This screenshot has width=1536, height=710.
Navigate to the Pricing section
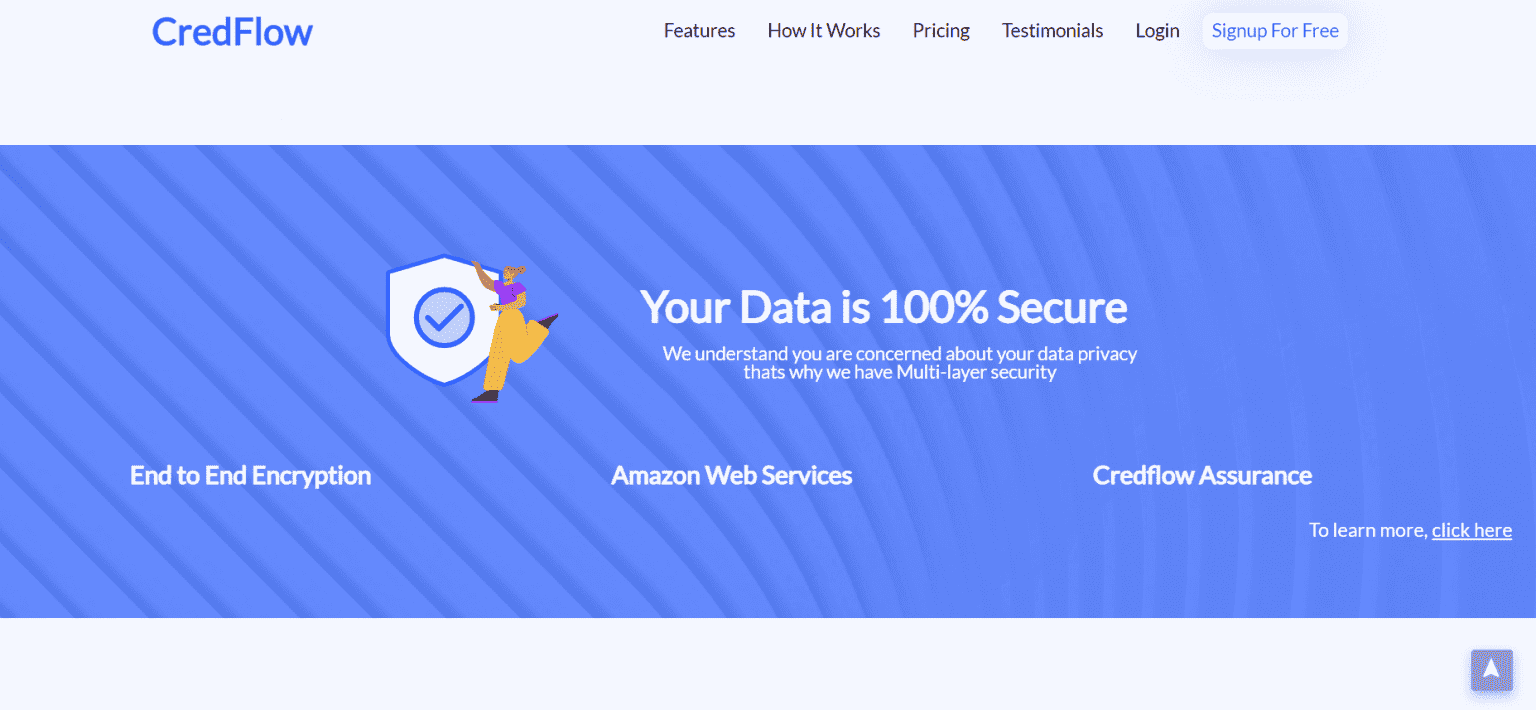click(x=940, y=30)
